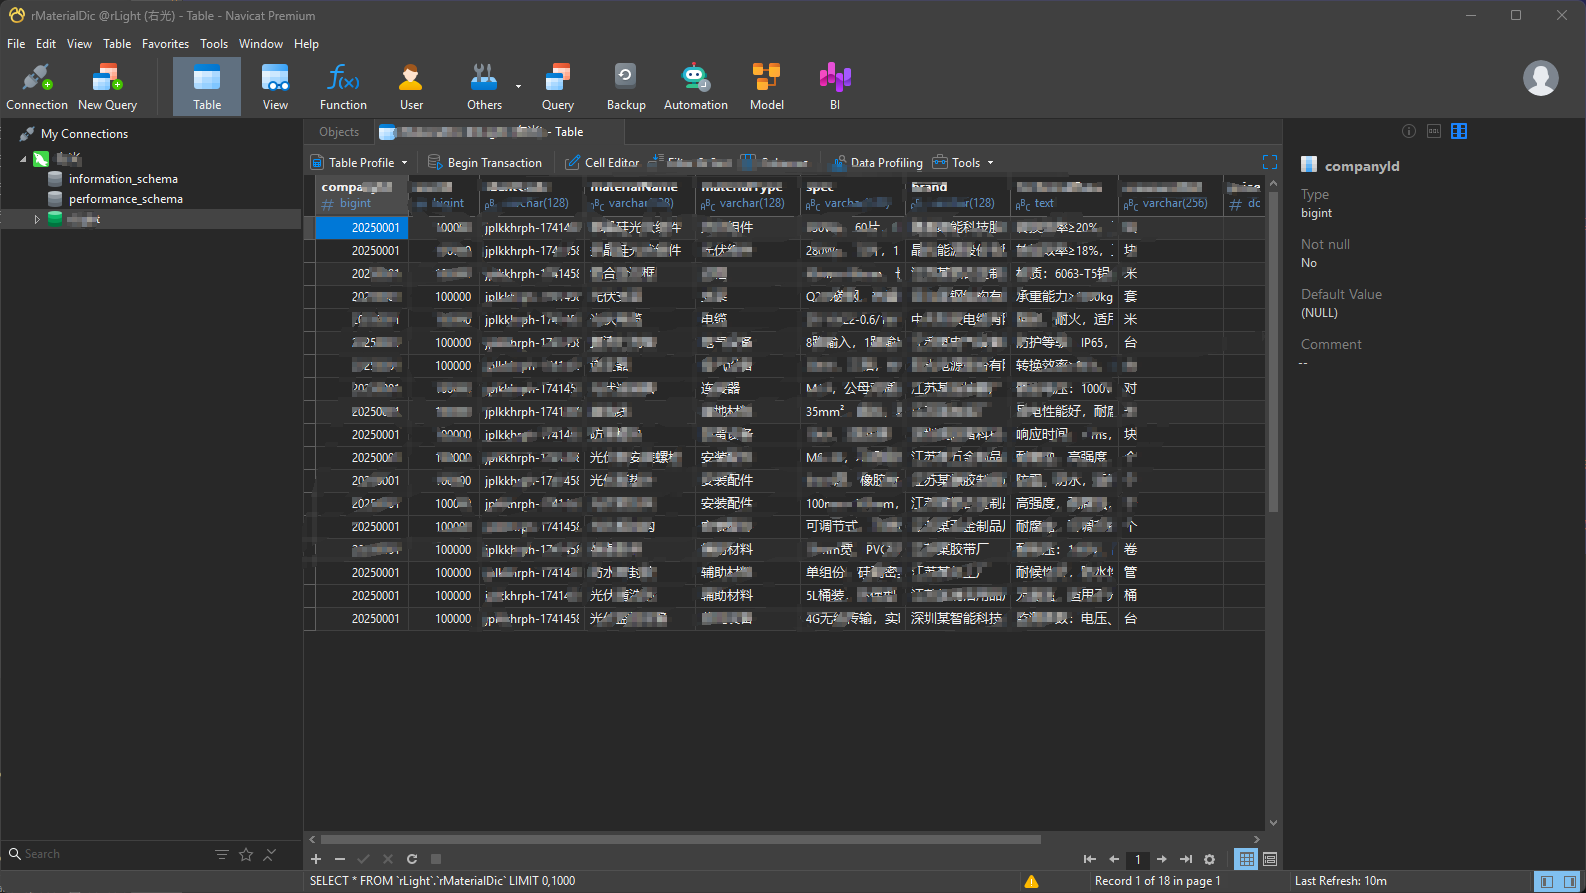Viewport: 1586px width, 893px height.
Task: Open the Automation tool
Action: [x=695, y=87]
